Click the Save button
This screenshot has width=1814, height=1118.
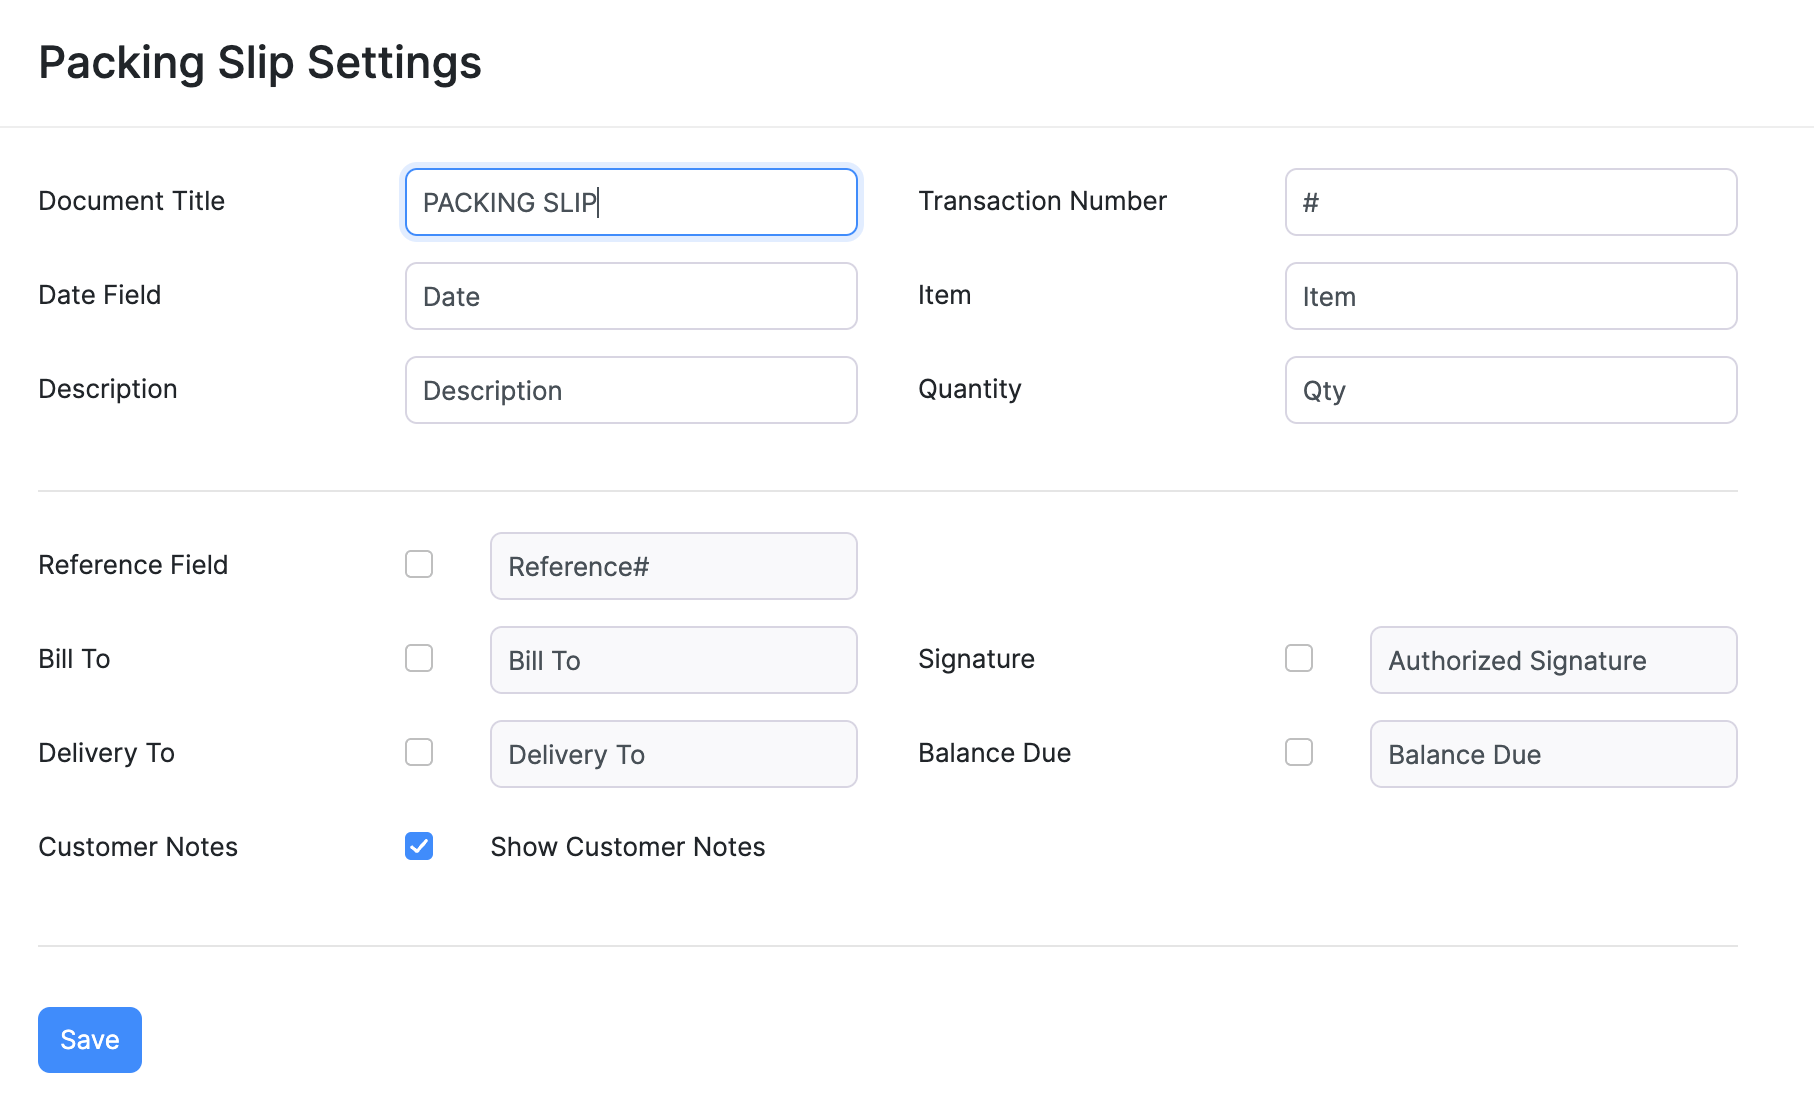click(x=89, y=1039)
